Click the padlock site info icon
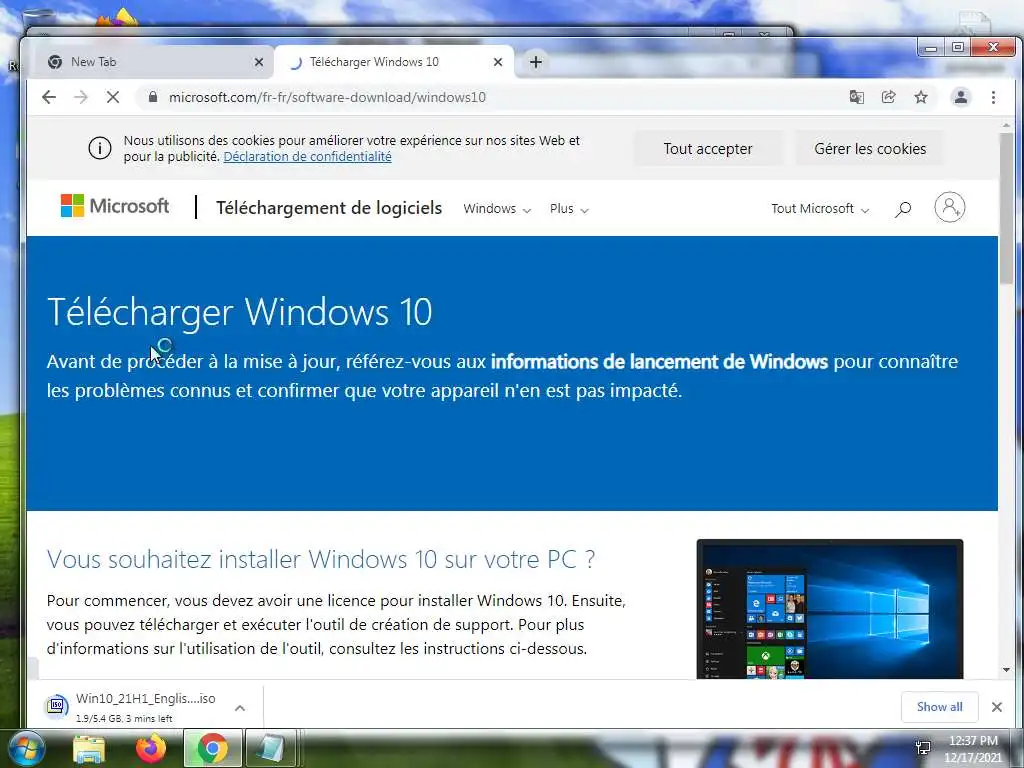The image size is (1024, 768). (x=153, y=97)
